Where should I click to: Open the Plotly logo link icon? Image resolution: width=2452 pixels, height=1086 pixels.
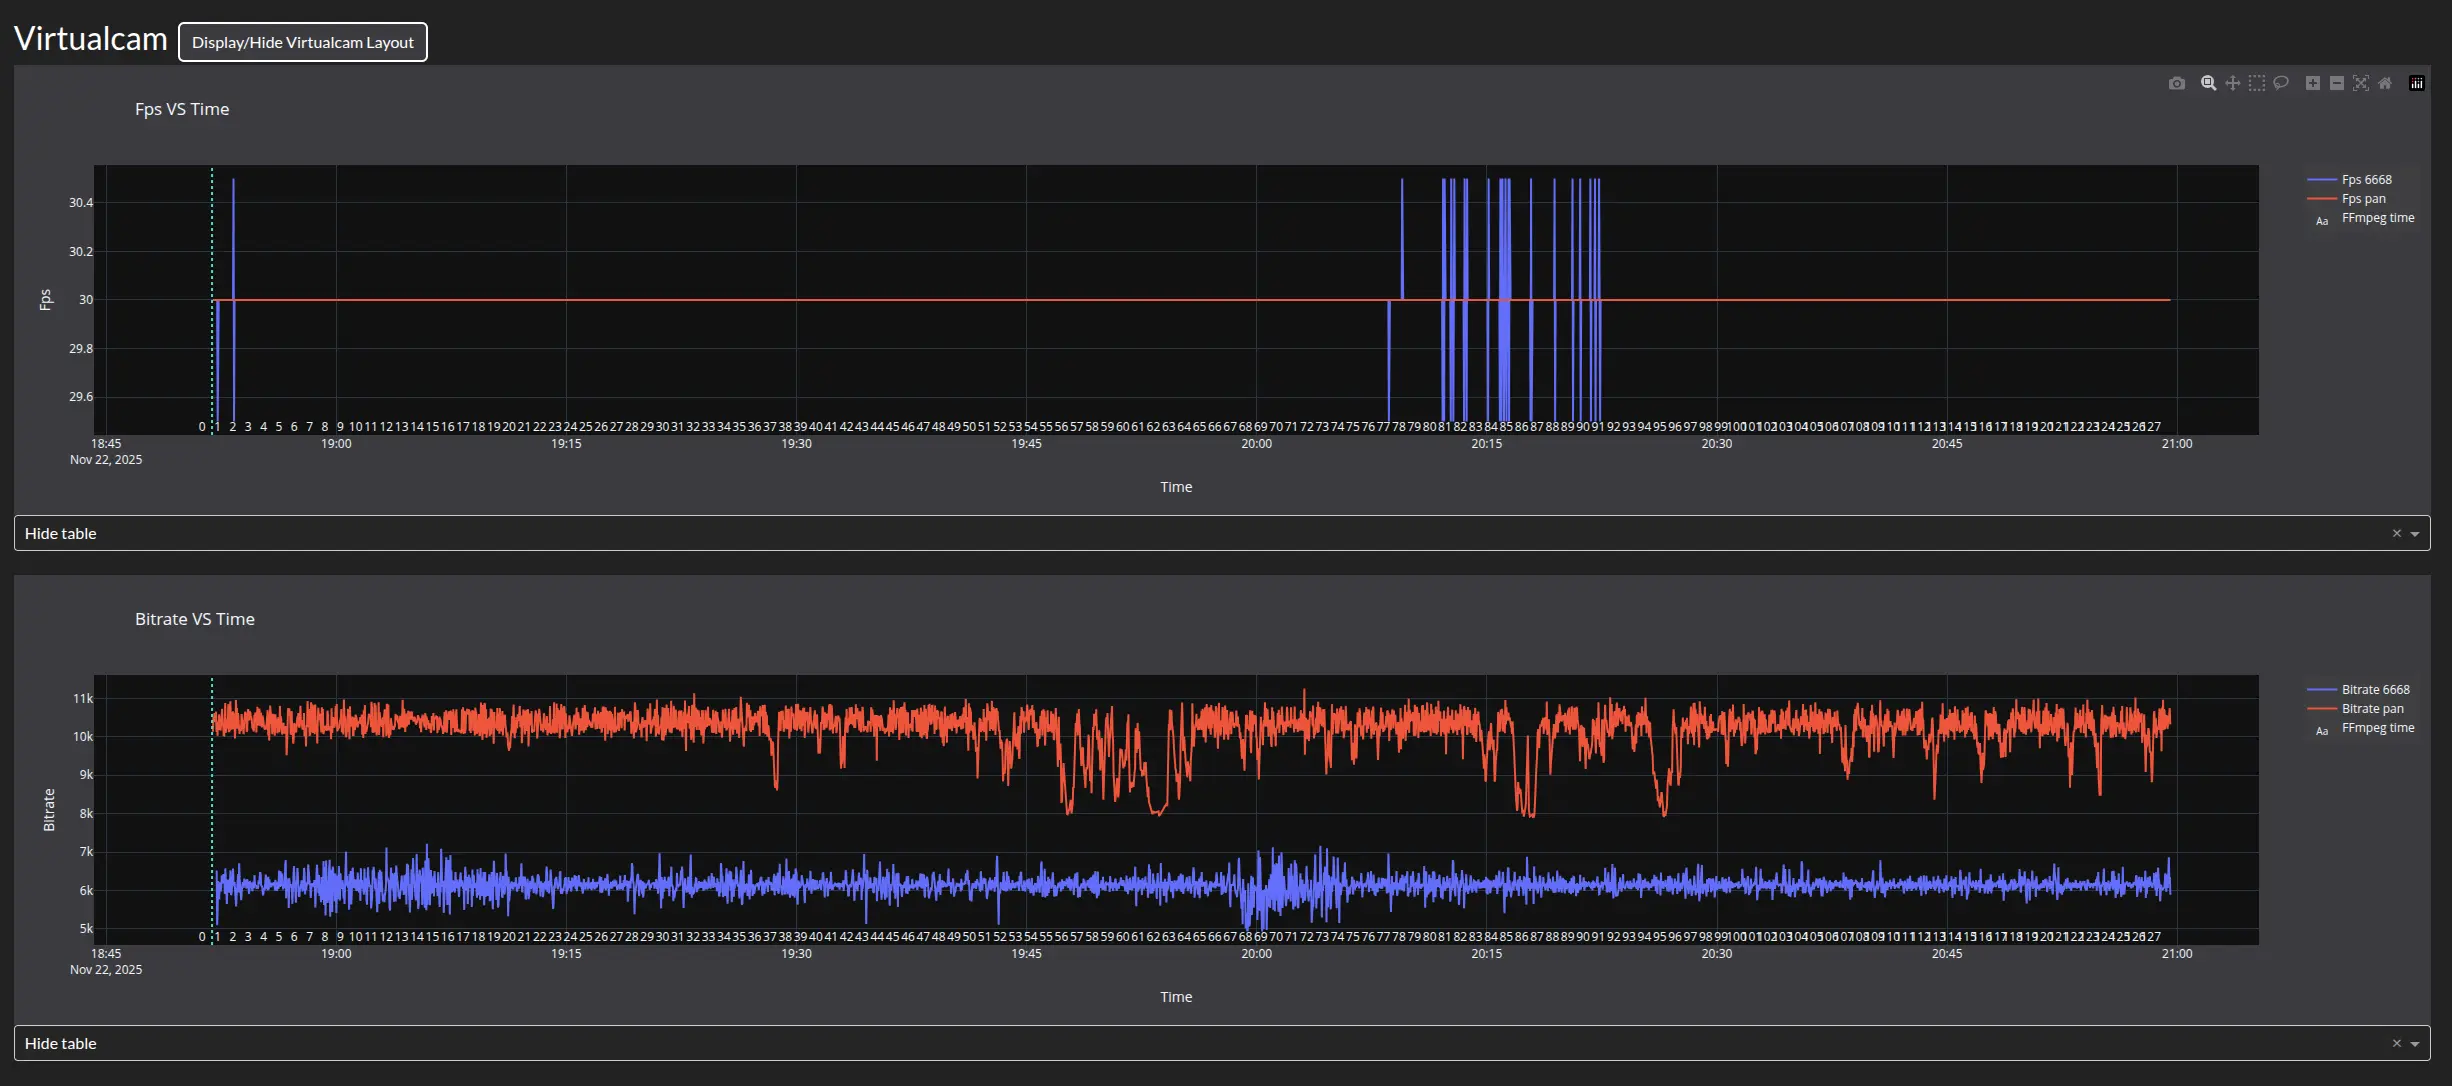click(x=2417, y=83)
